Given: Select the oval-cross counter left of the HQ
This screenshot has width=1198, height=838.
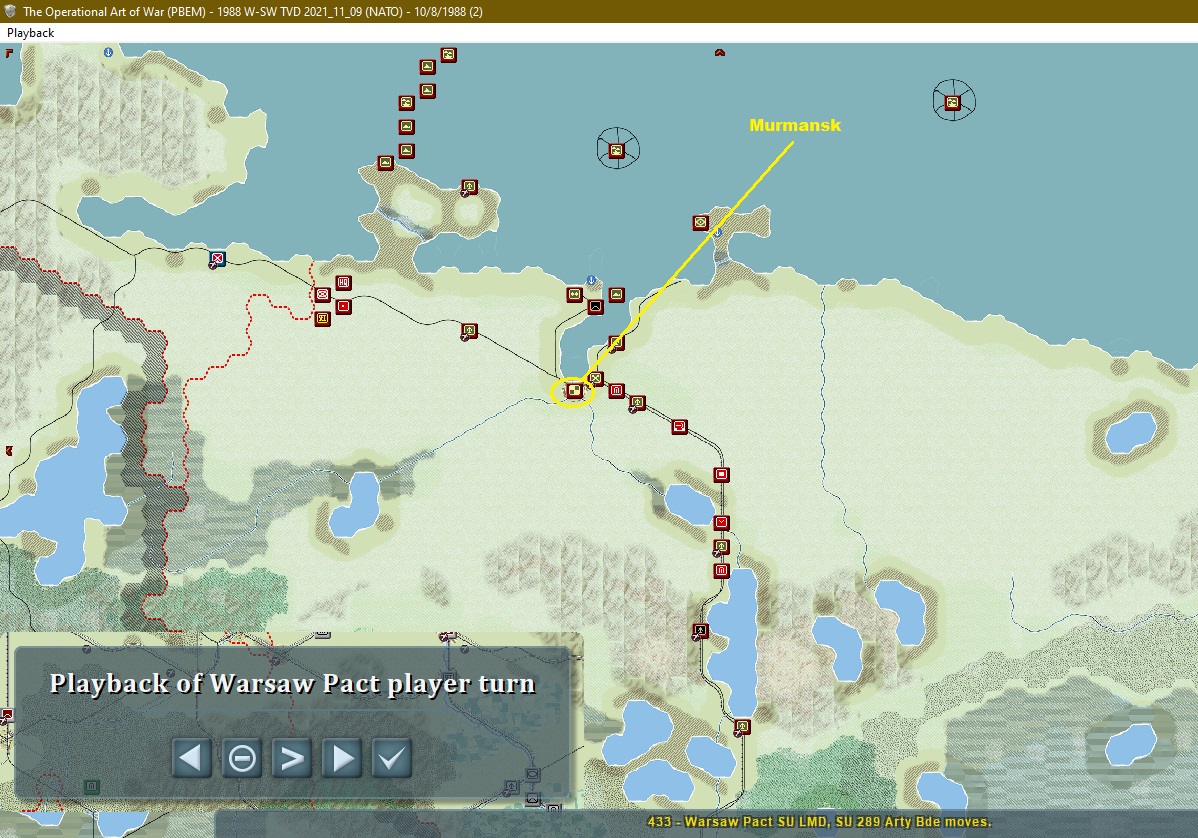Looking at the screenshot, I should 322,294.
